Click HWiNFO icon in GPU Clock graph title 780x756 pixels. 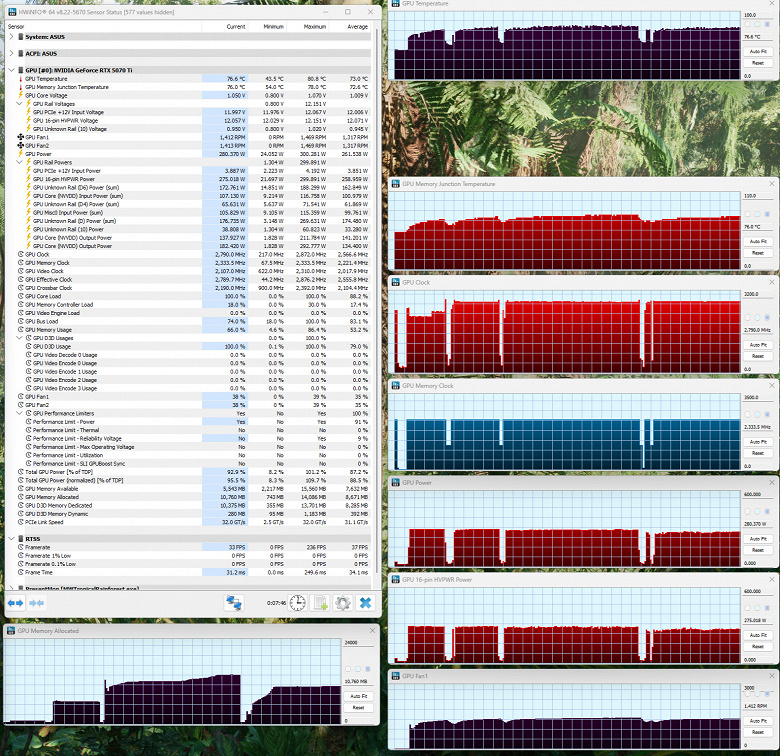tap(396, 282)
